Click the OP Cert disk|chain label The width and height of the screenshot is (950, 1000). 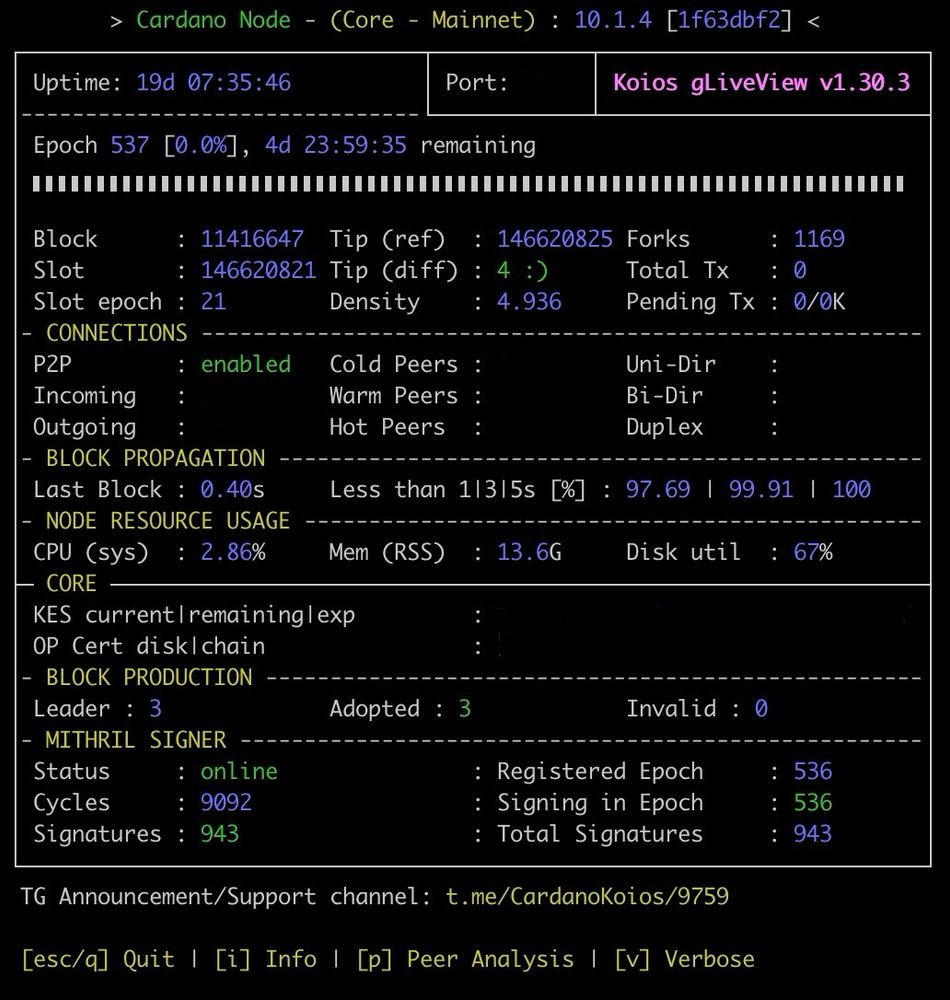click(149, 645)
